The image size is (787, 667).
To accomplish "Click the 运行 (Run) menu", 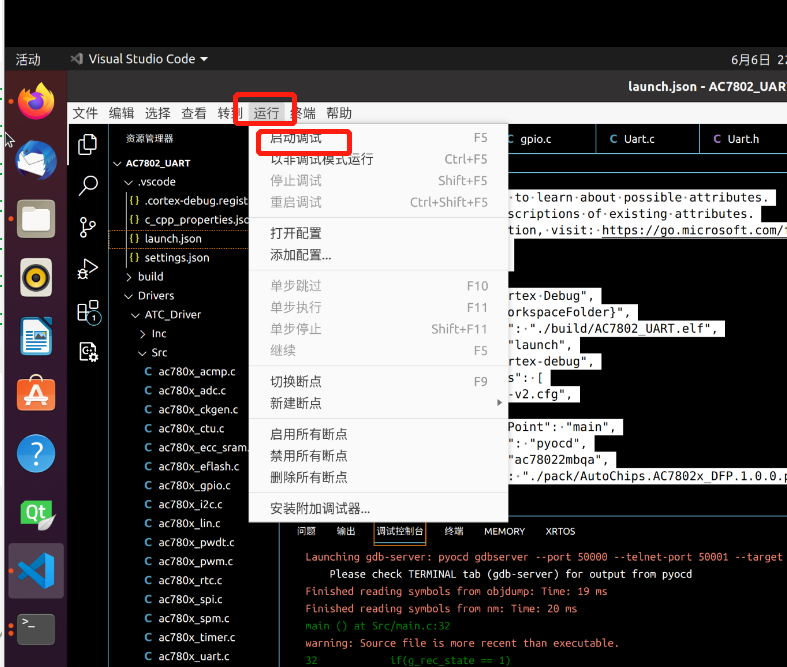I will pos(266,113).
